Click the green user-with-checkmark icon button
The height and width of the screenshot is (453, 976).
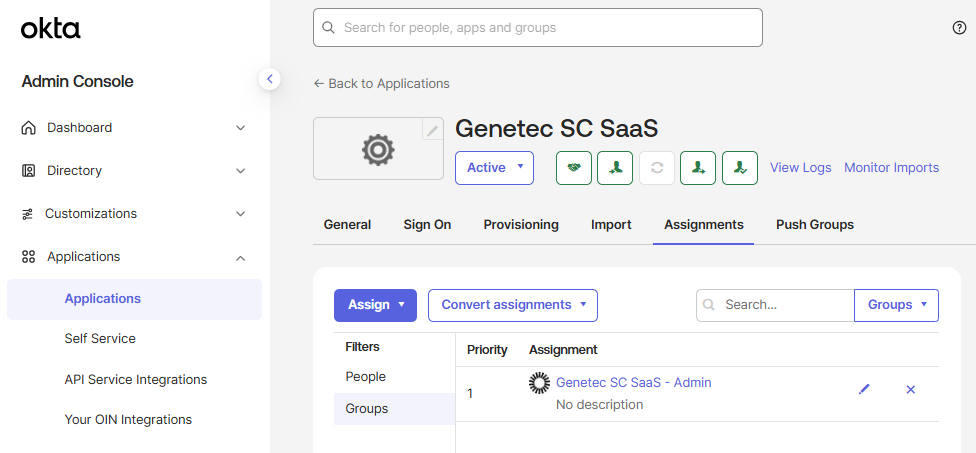click(740, 167)
